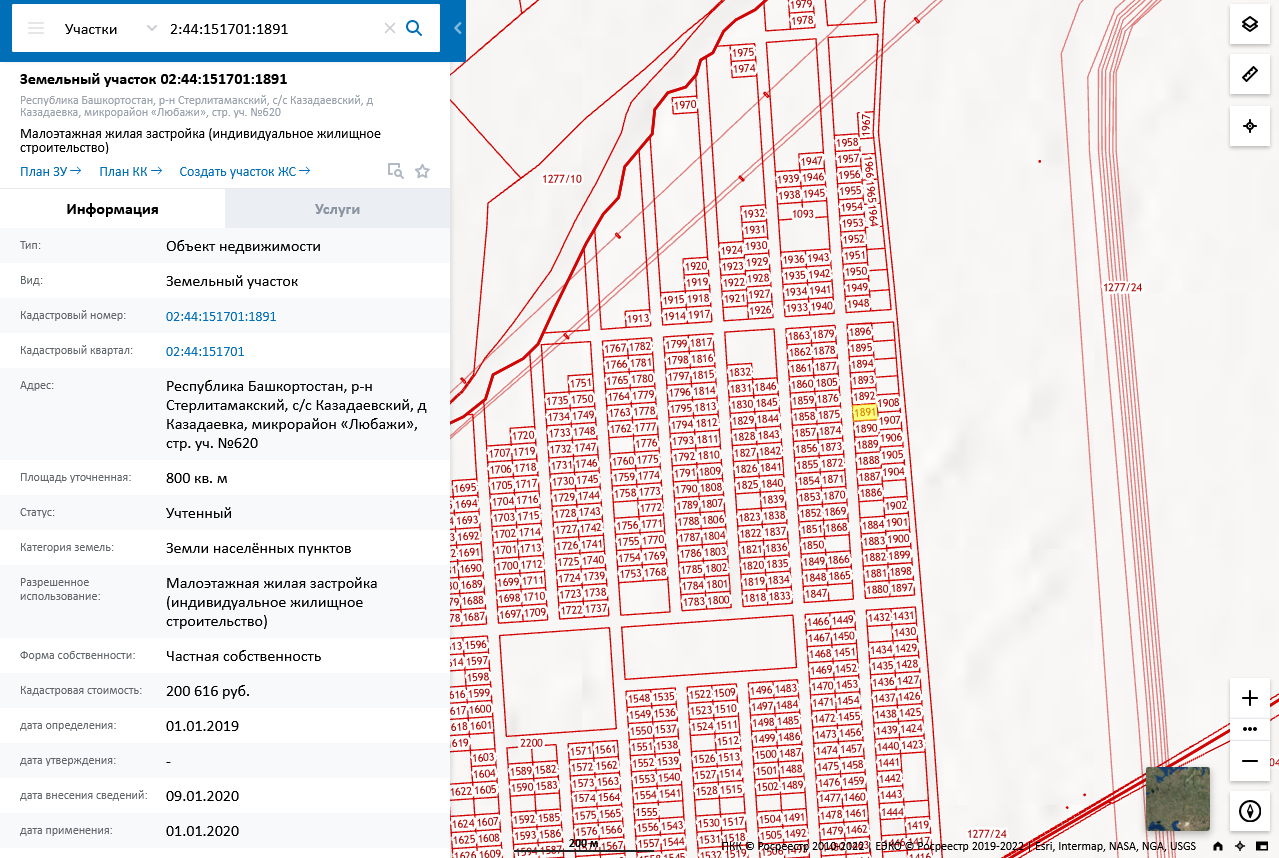Switch basemap using satellite thumbnail

(1177, 798)
